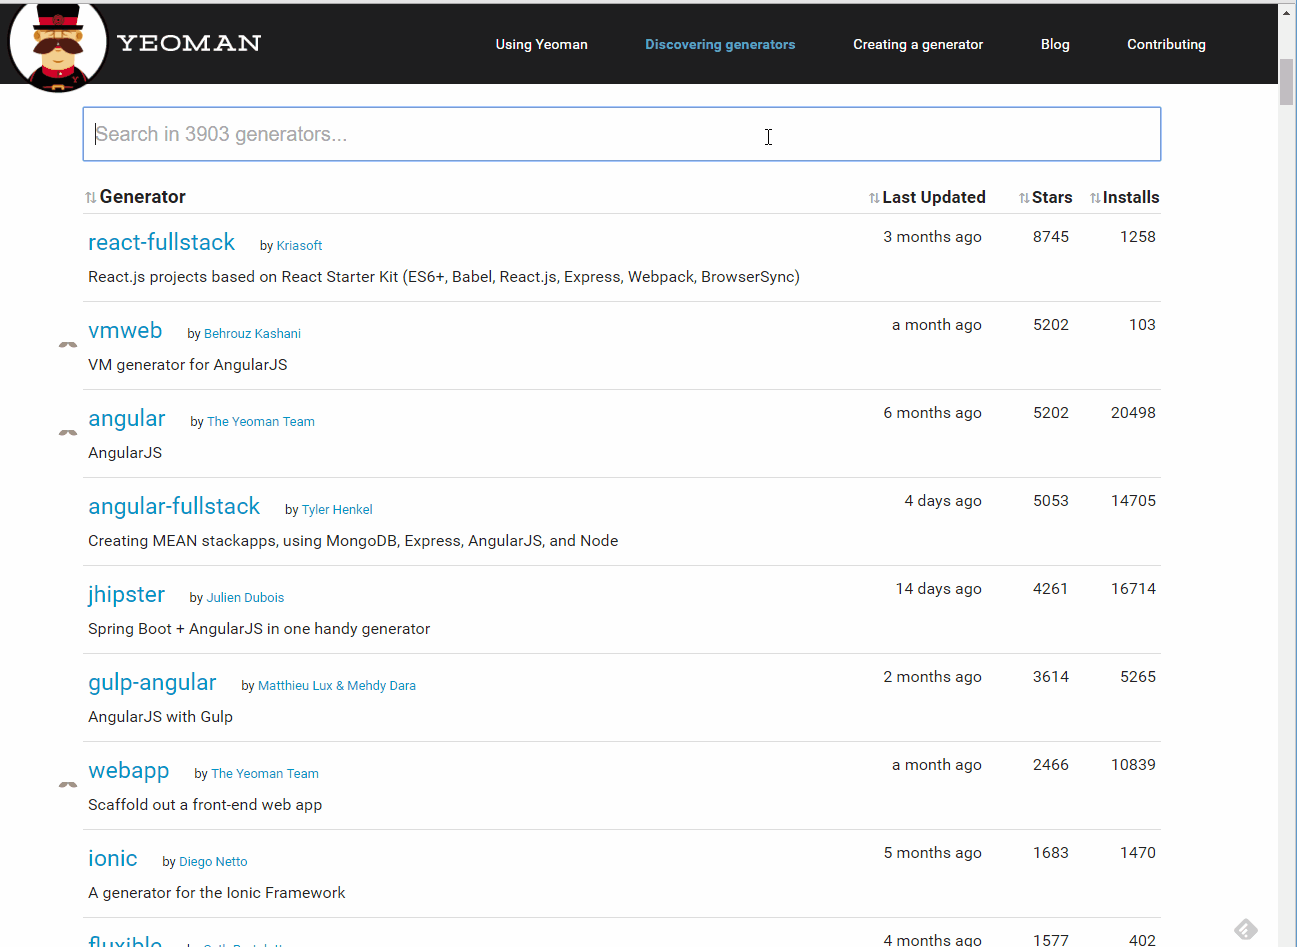View author Tyler Henkel

tap(337, 510)
